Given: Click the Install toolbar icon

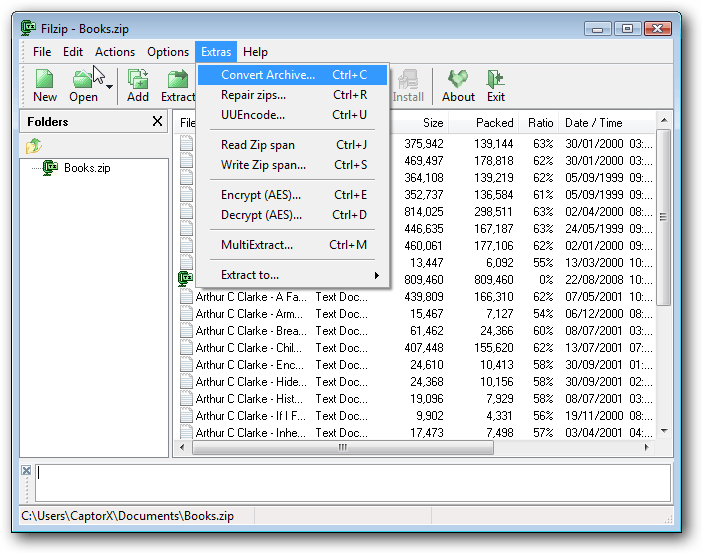Looking at the screenshot, I should click(408, 85).
